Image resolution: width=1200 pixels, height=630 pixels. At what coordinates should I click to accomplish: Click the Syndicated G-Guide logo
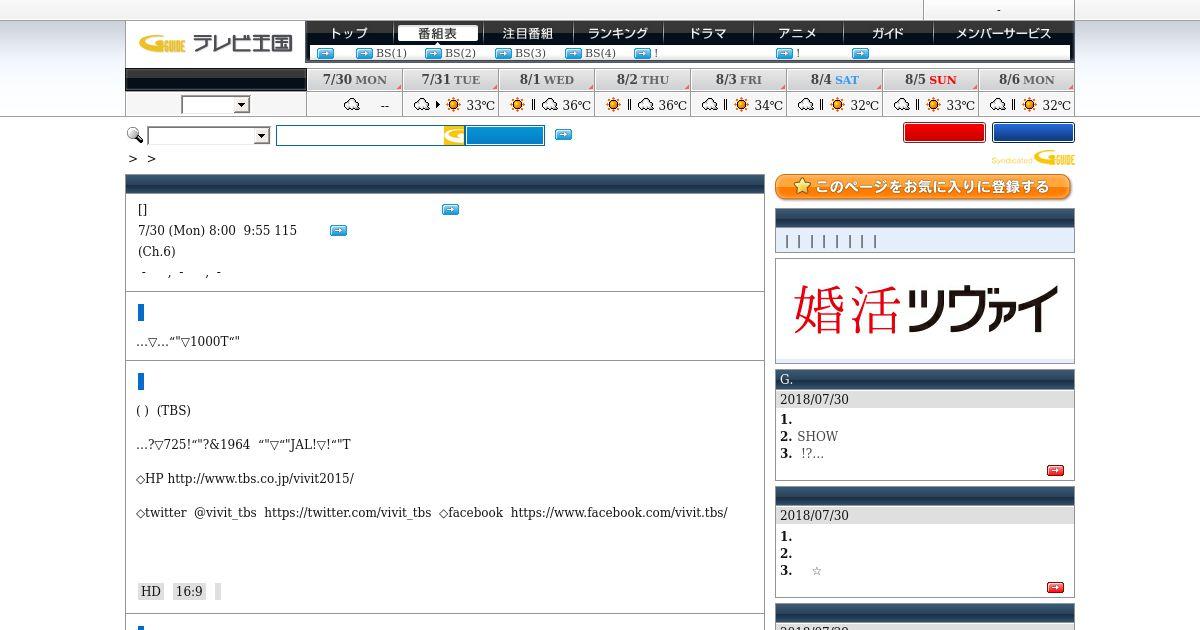coord(1033,158)
